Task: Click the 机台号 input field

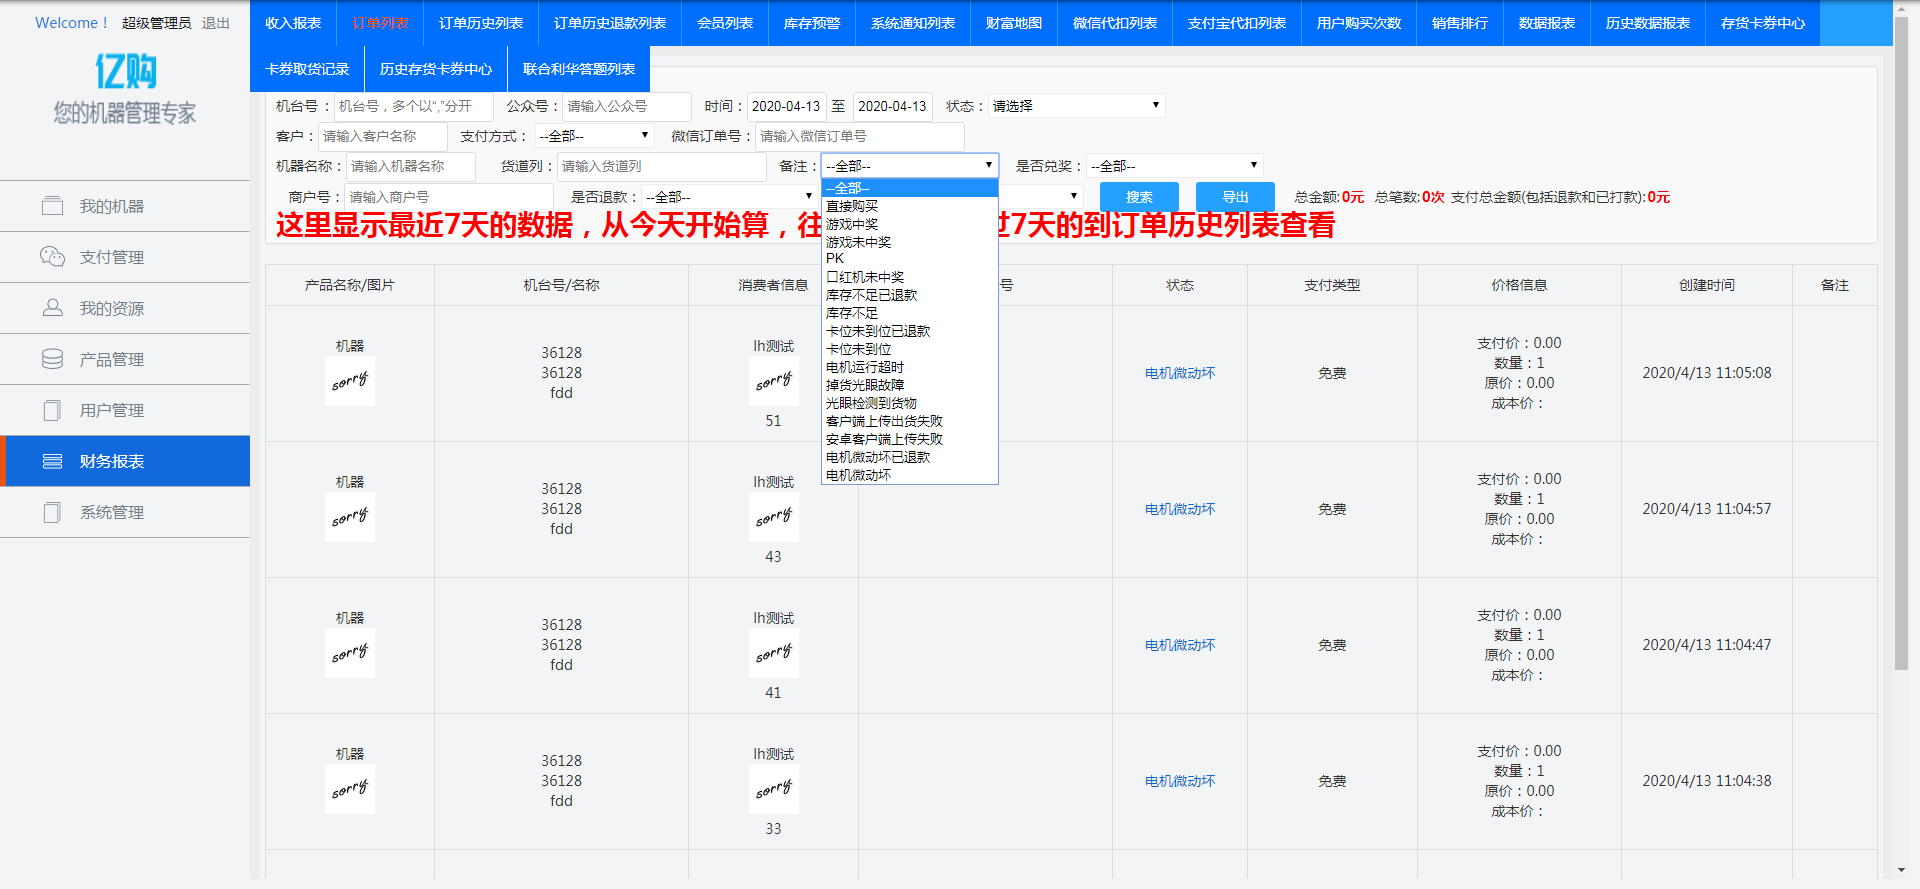Action: (413, 106)
